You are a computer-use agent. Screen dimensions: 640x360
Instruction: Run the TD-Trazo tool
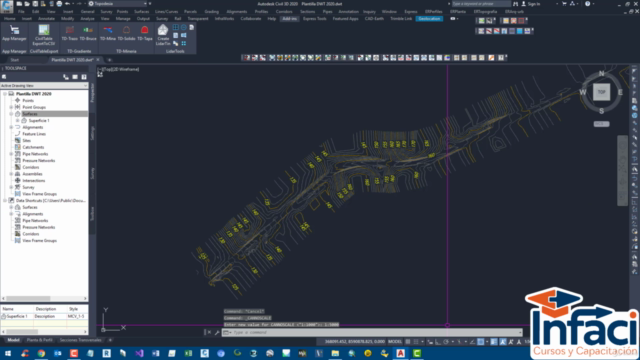(70, 33)
